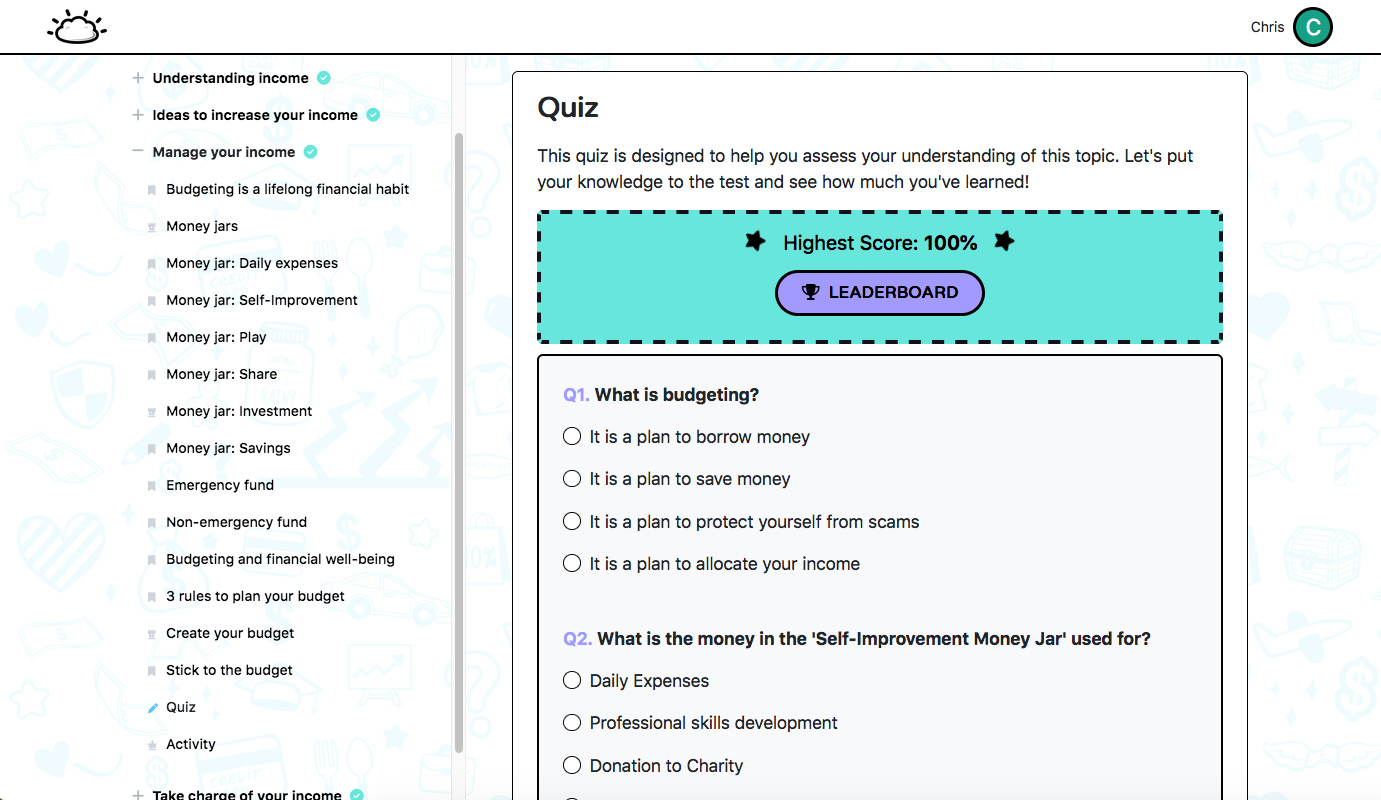Click the checkmark badge next to Understanding income
Image resolution: width=1381 pixels, height=800 pixels.
pos(324,78)
